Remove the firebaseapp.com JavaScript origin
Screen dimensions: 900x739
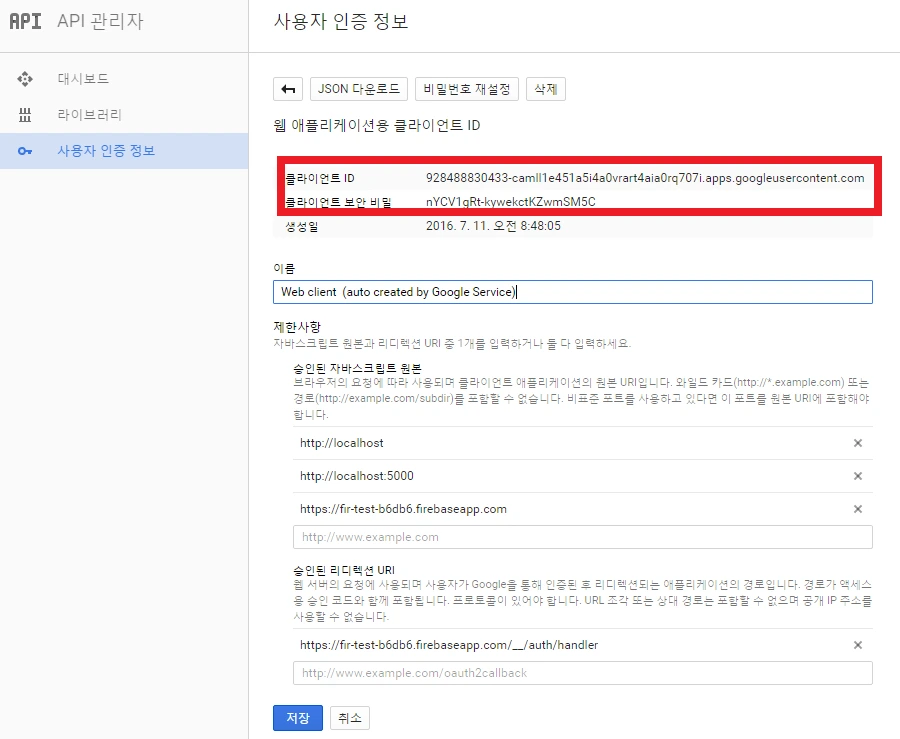(857, 509)
